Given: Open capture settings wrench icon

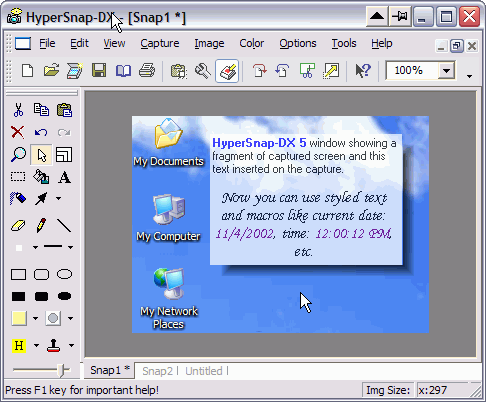Looking at the screenshot, I should coord(203,71).
